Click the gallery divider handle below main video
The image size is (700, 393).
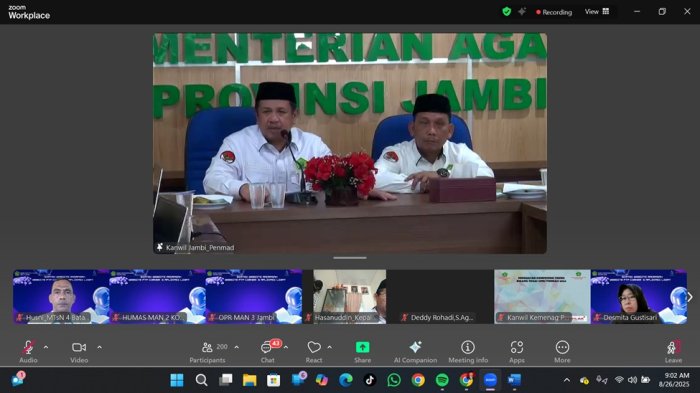(x=350, y=258)
